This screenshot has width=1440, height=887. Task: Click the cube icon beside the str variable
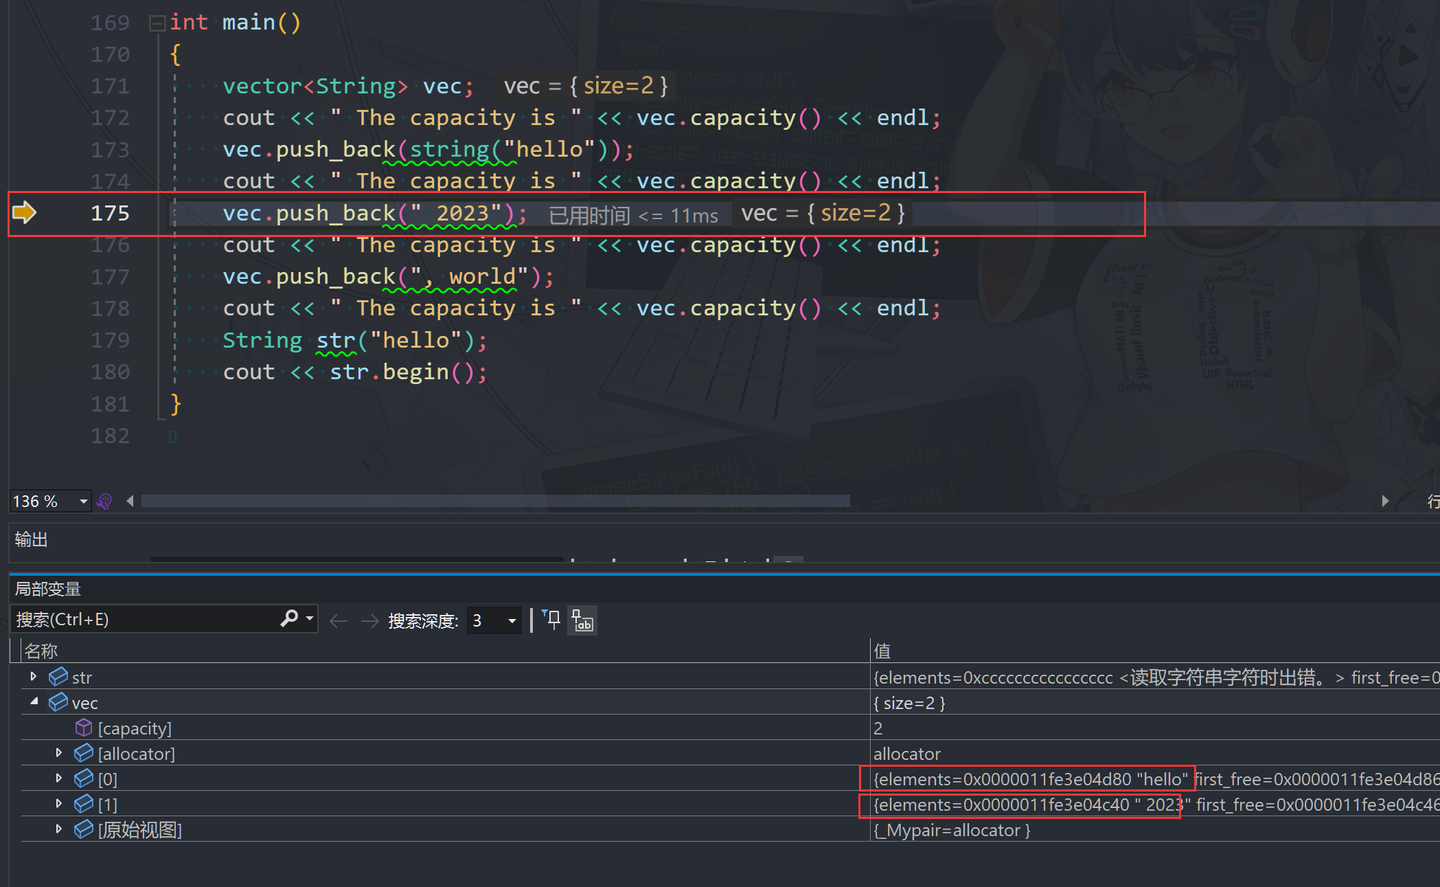[x=58, y=677]
